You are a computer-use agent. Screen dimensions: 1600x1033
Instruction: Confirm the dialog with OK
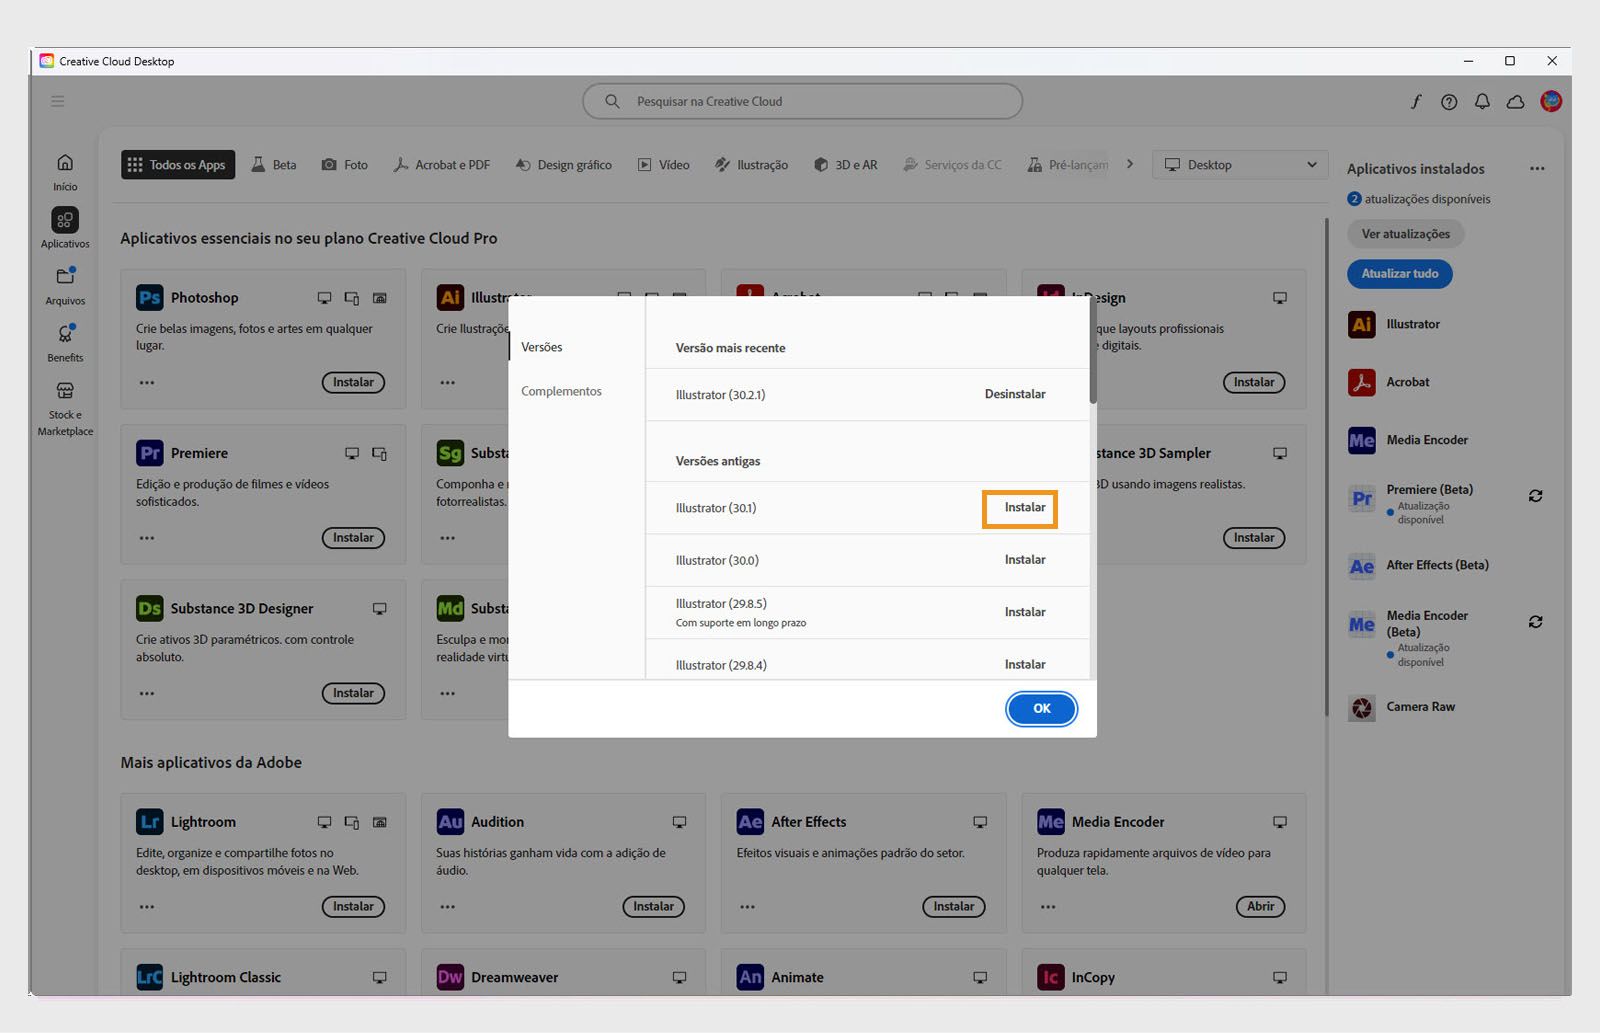click(x=1041, y=708)
